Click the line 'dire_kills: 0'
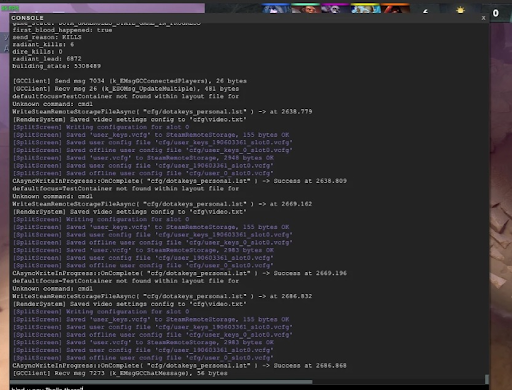512x390 pixels. [37, 52]
